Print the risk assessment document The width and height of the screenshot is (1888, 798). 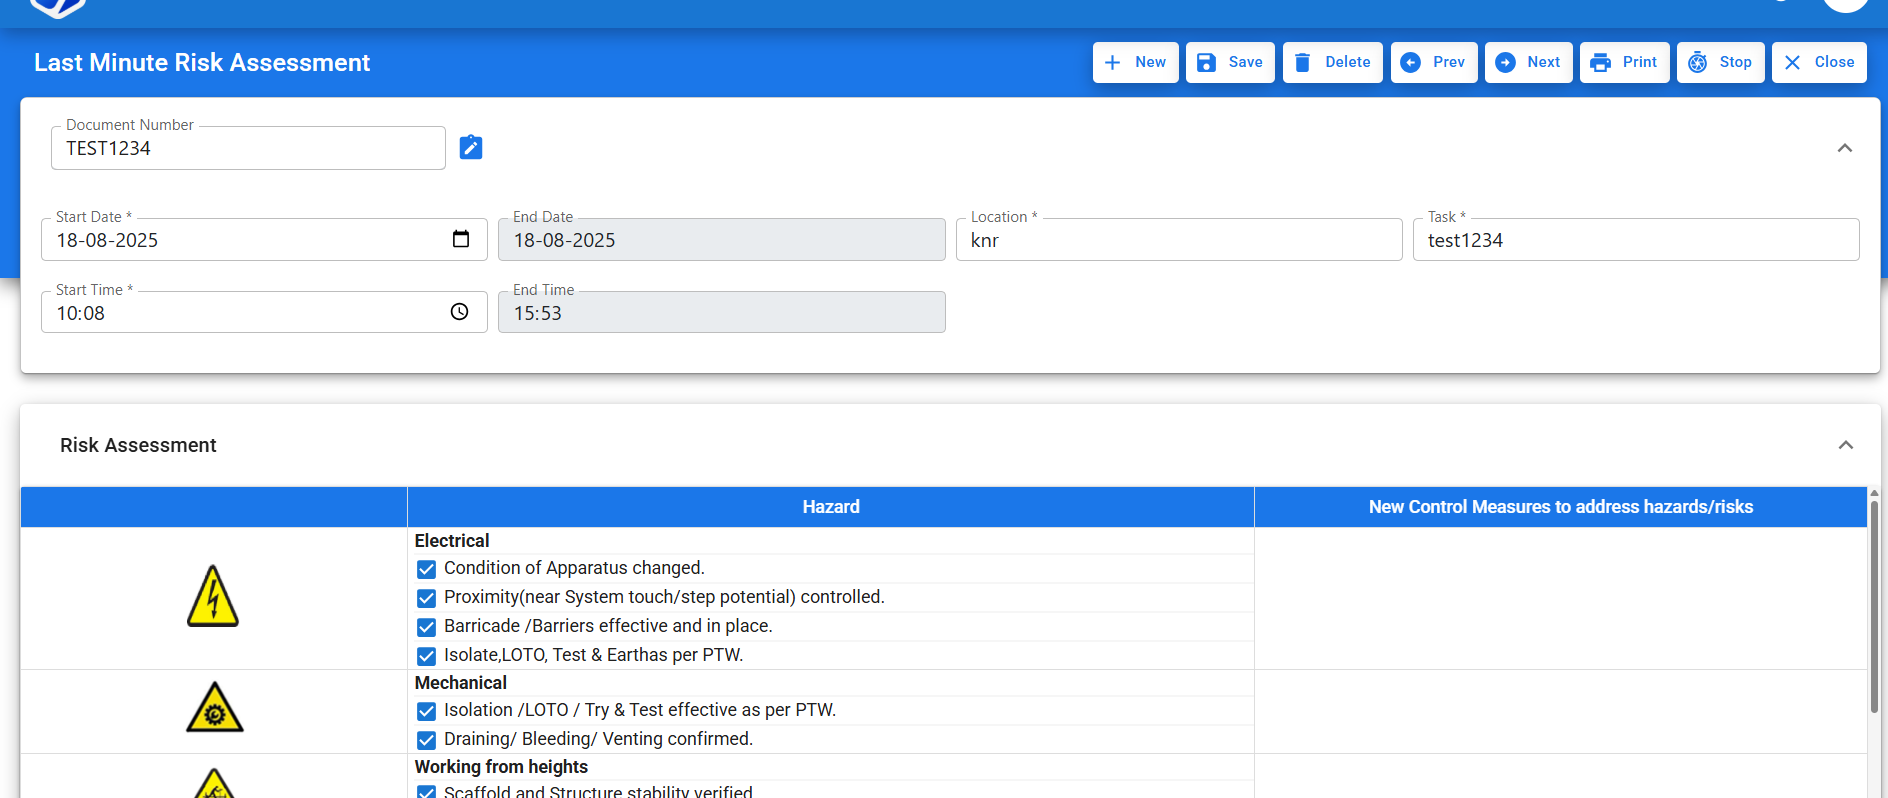click(x=1624, y=62)
